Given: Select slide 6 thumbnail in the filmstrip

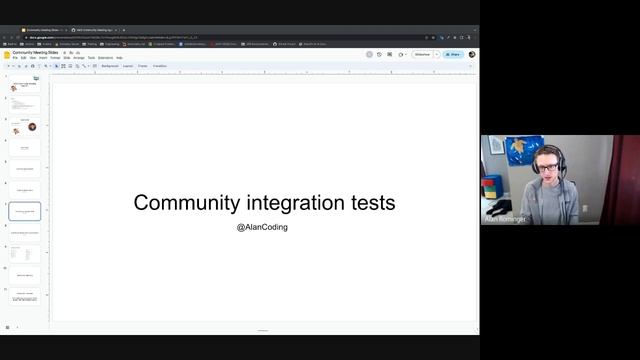Looking at the screenshot, I should tap(24, 190).
